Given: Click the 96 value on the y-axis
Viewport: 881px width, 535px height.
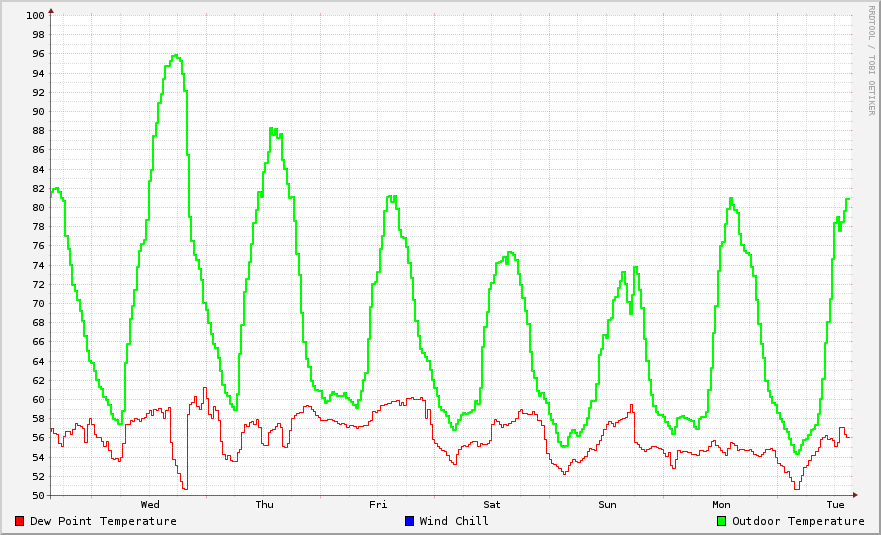Looking at the screenshot, I should point(38,54).
